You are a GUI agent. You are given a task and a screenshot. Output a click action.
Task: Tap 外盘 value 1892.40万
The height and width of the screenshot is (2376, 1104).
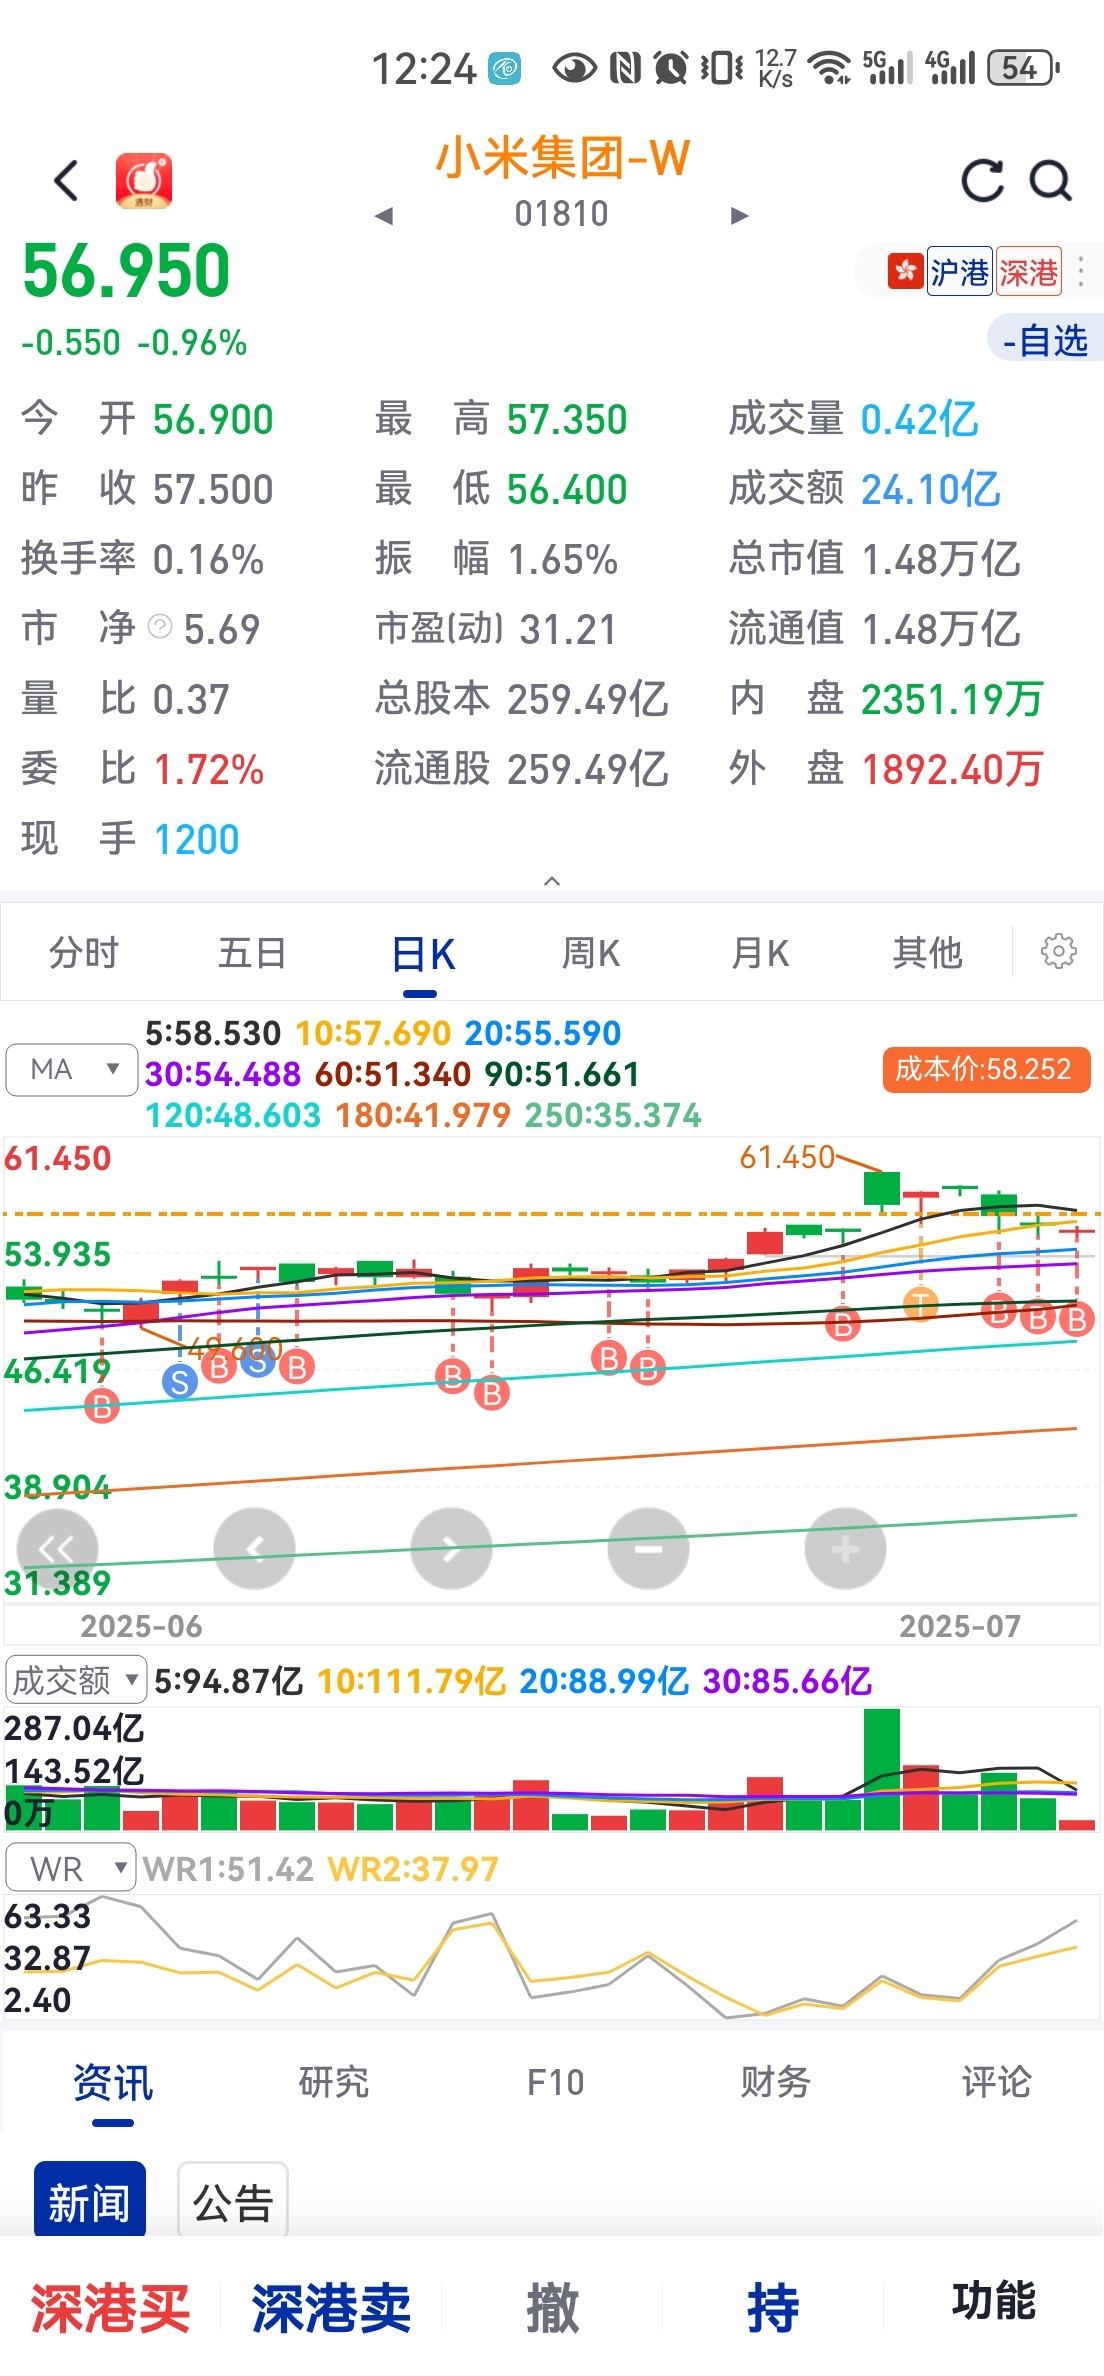pyautogui.click(x=951, y=769)
